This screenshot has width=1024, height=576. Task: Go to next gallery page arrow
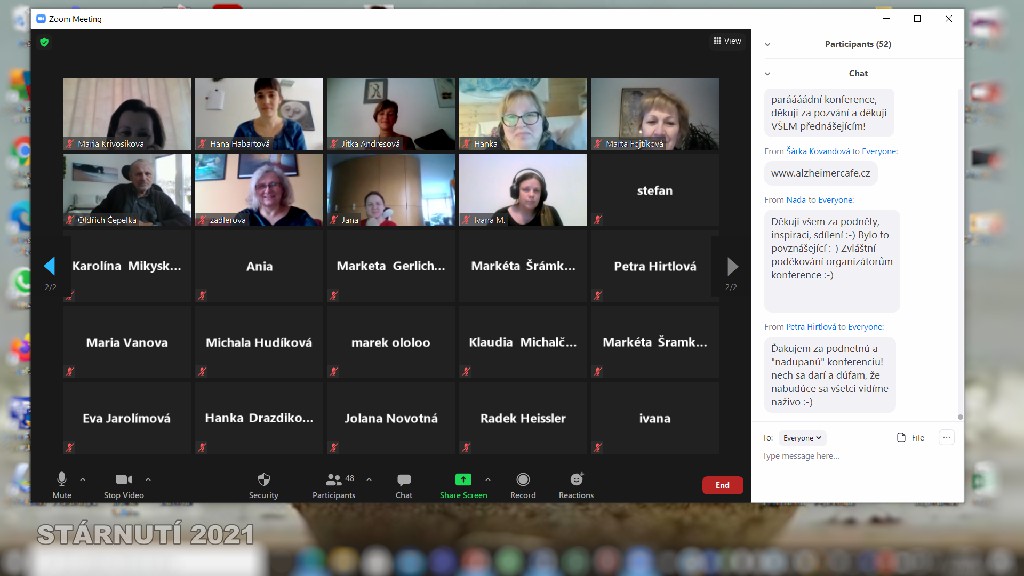(732, 266)
